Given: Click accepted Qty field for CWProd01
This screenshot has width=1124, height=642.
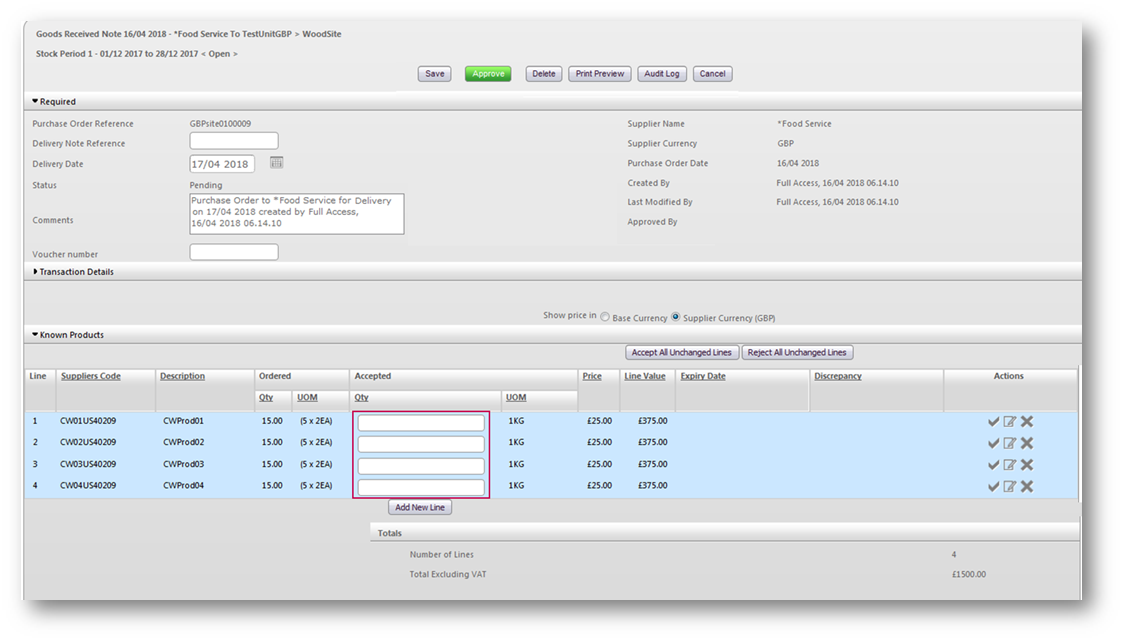Looking at the screenshot, I should [x=421, y=423].
